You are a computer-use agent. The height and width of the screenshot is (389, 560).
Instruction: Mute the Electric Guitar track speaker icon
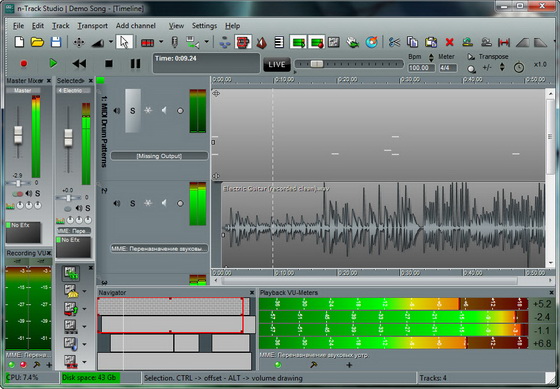coord(117,203)
